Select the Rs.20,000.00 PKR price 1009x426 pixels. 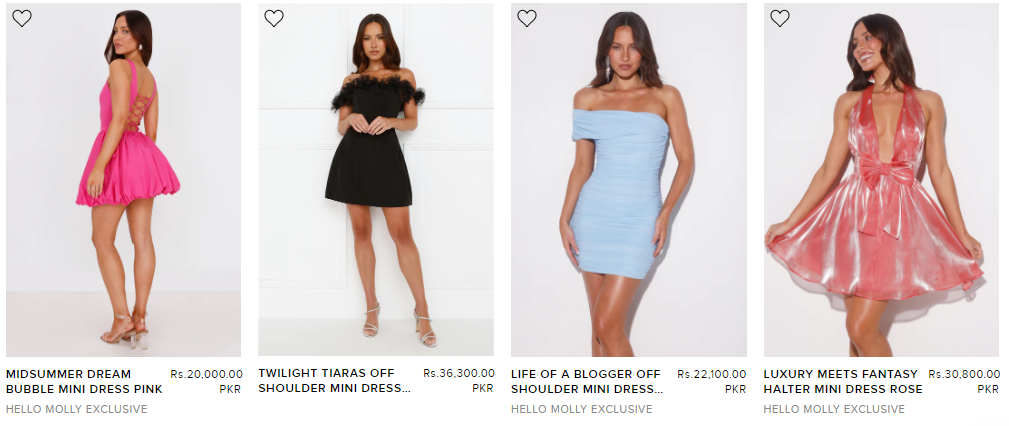coord(207,382)
